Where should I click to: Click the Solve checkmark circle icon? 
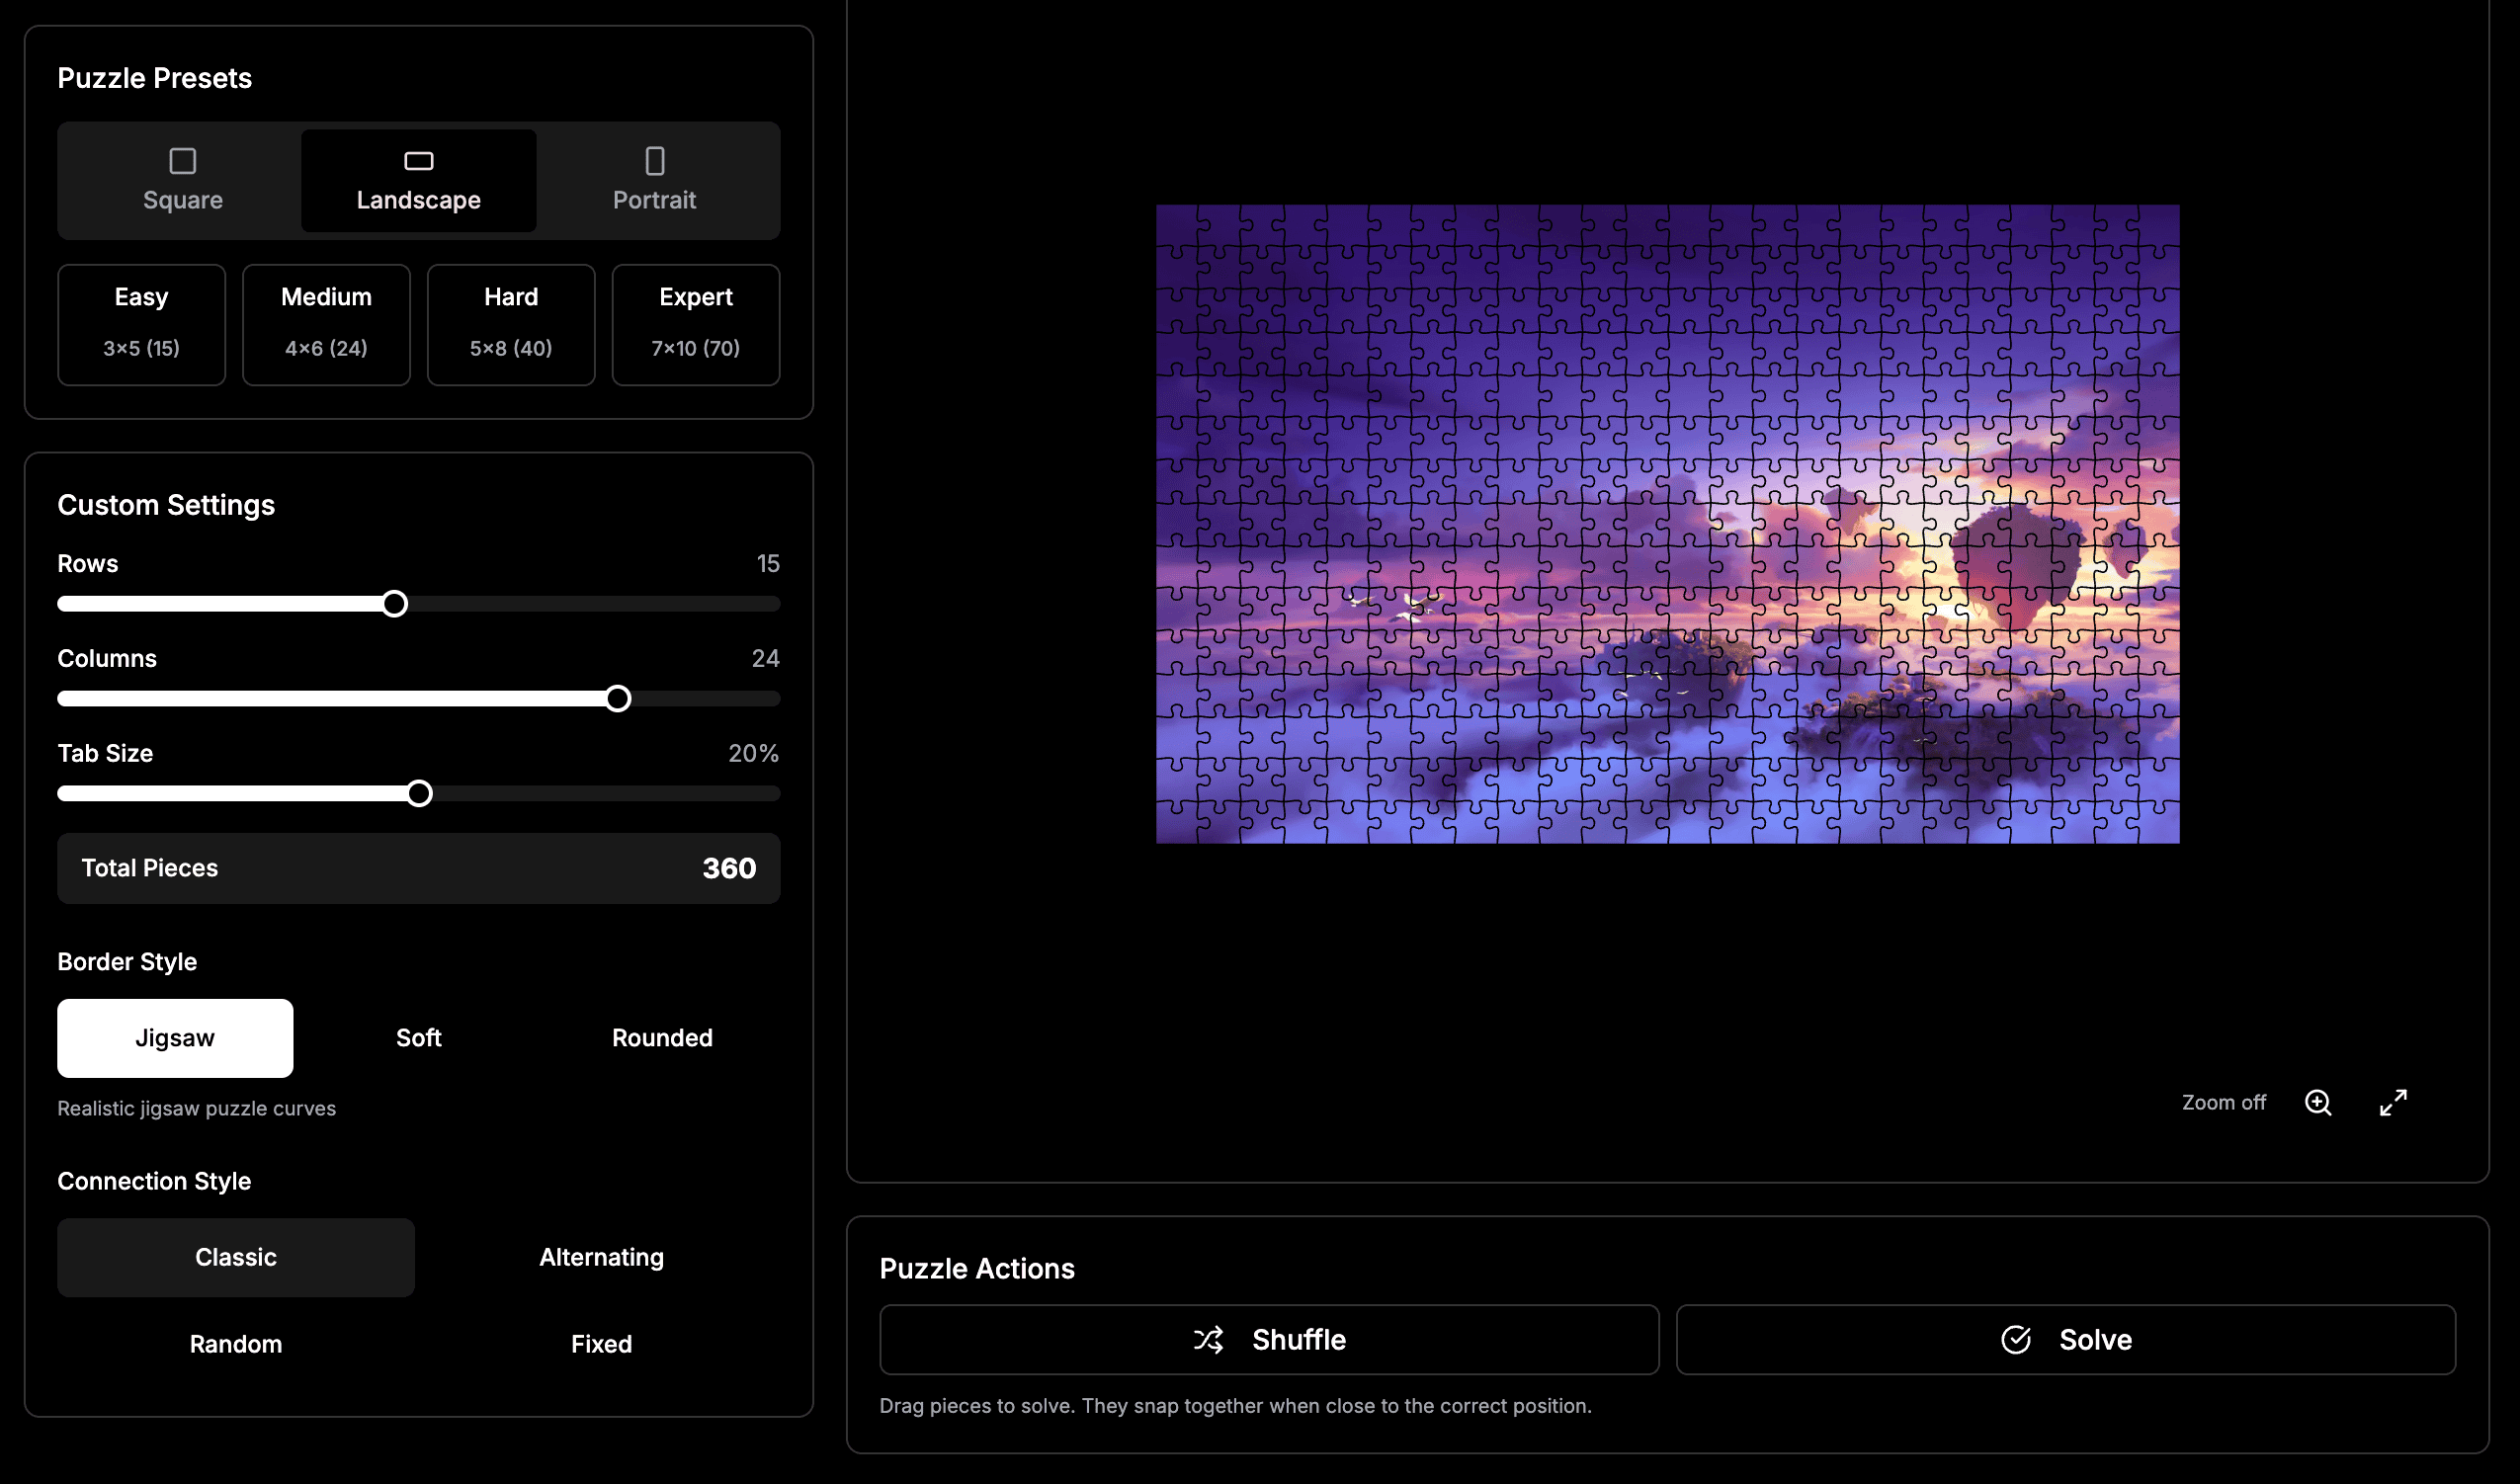(x=2015, y=1339)
